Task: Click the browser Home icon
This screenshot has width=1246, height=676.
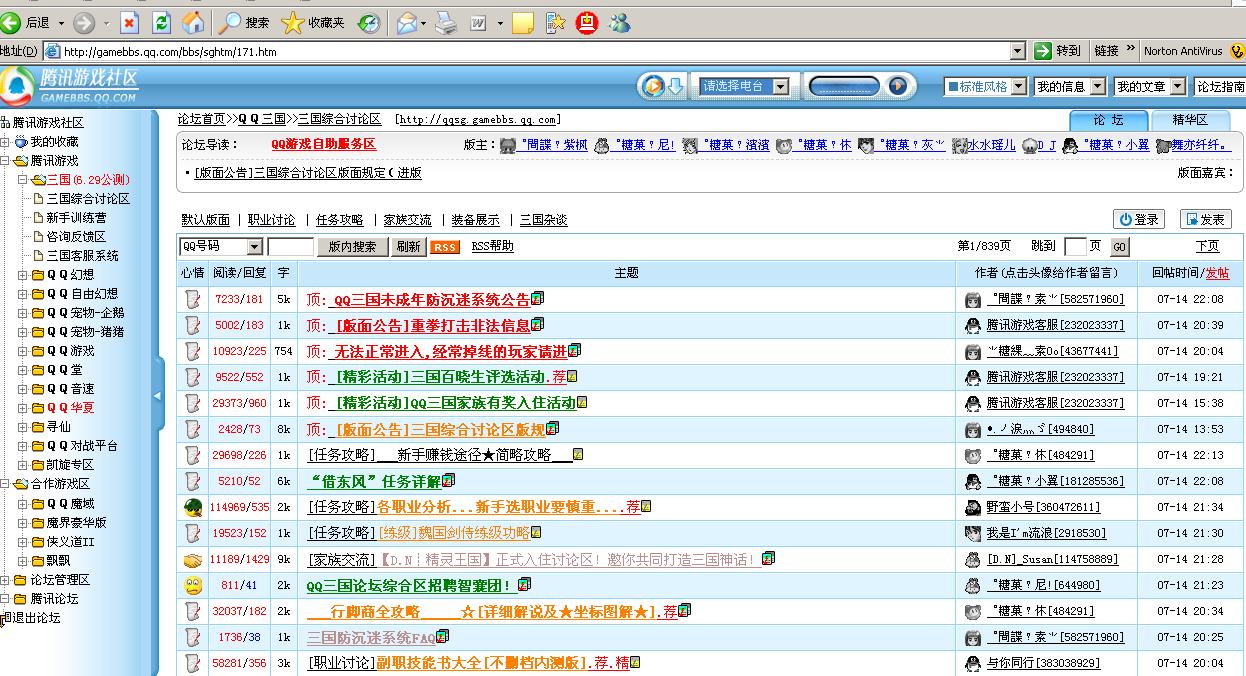Action: (x=194, y=22)
